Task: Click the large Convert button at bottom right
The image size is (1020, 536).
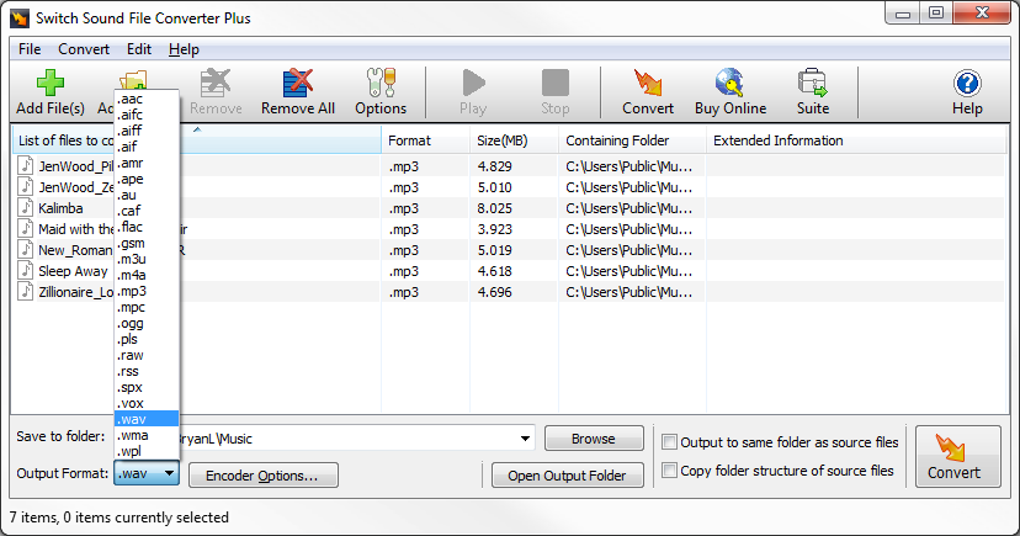Action: [x=958, y=457]
